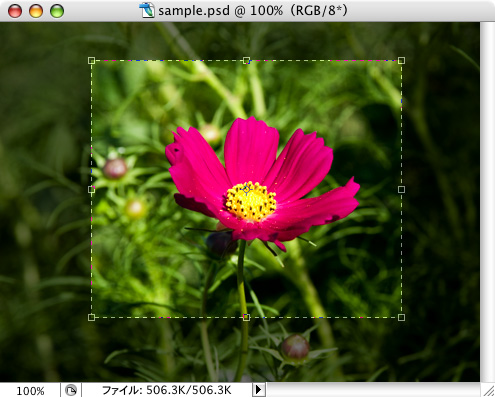Viewport: 495px width, 397px height.
Task: Click the bottom-right crop handle
Action: (x=401, y=317)
